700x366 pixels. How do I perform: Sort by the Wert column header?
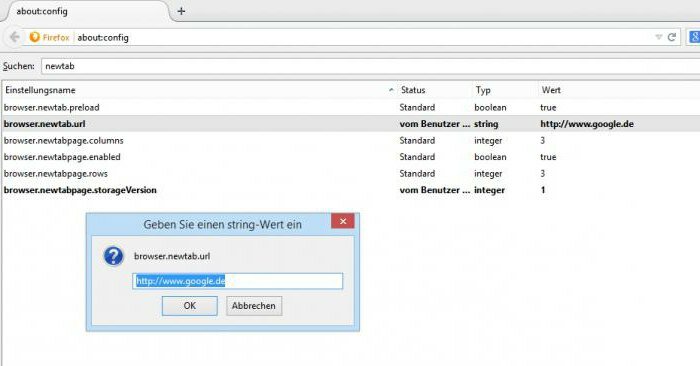point(551,90)
